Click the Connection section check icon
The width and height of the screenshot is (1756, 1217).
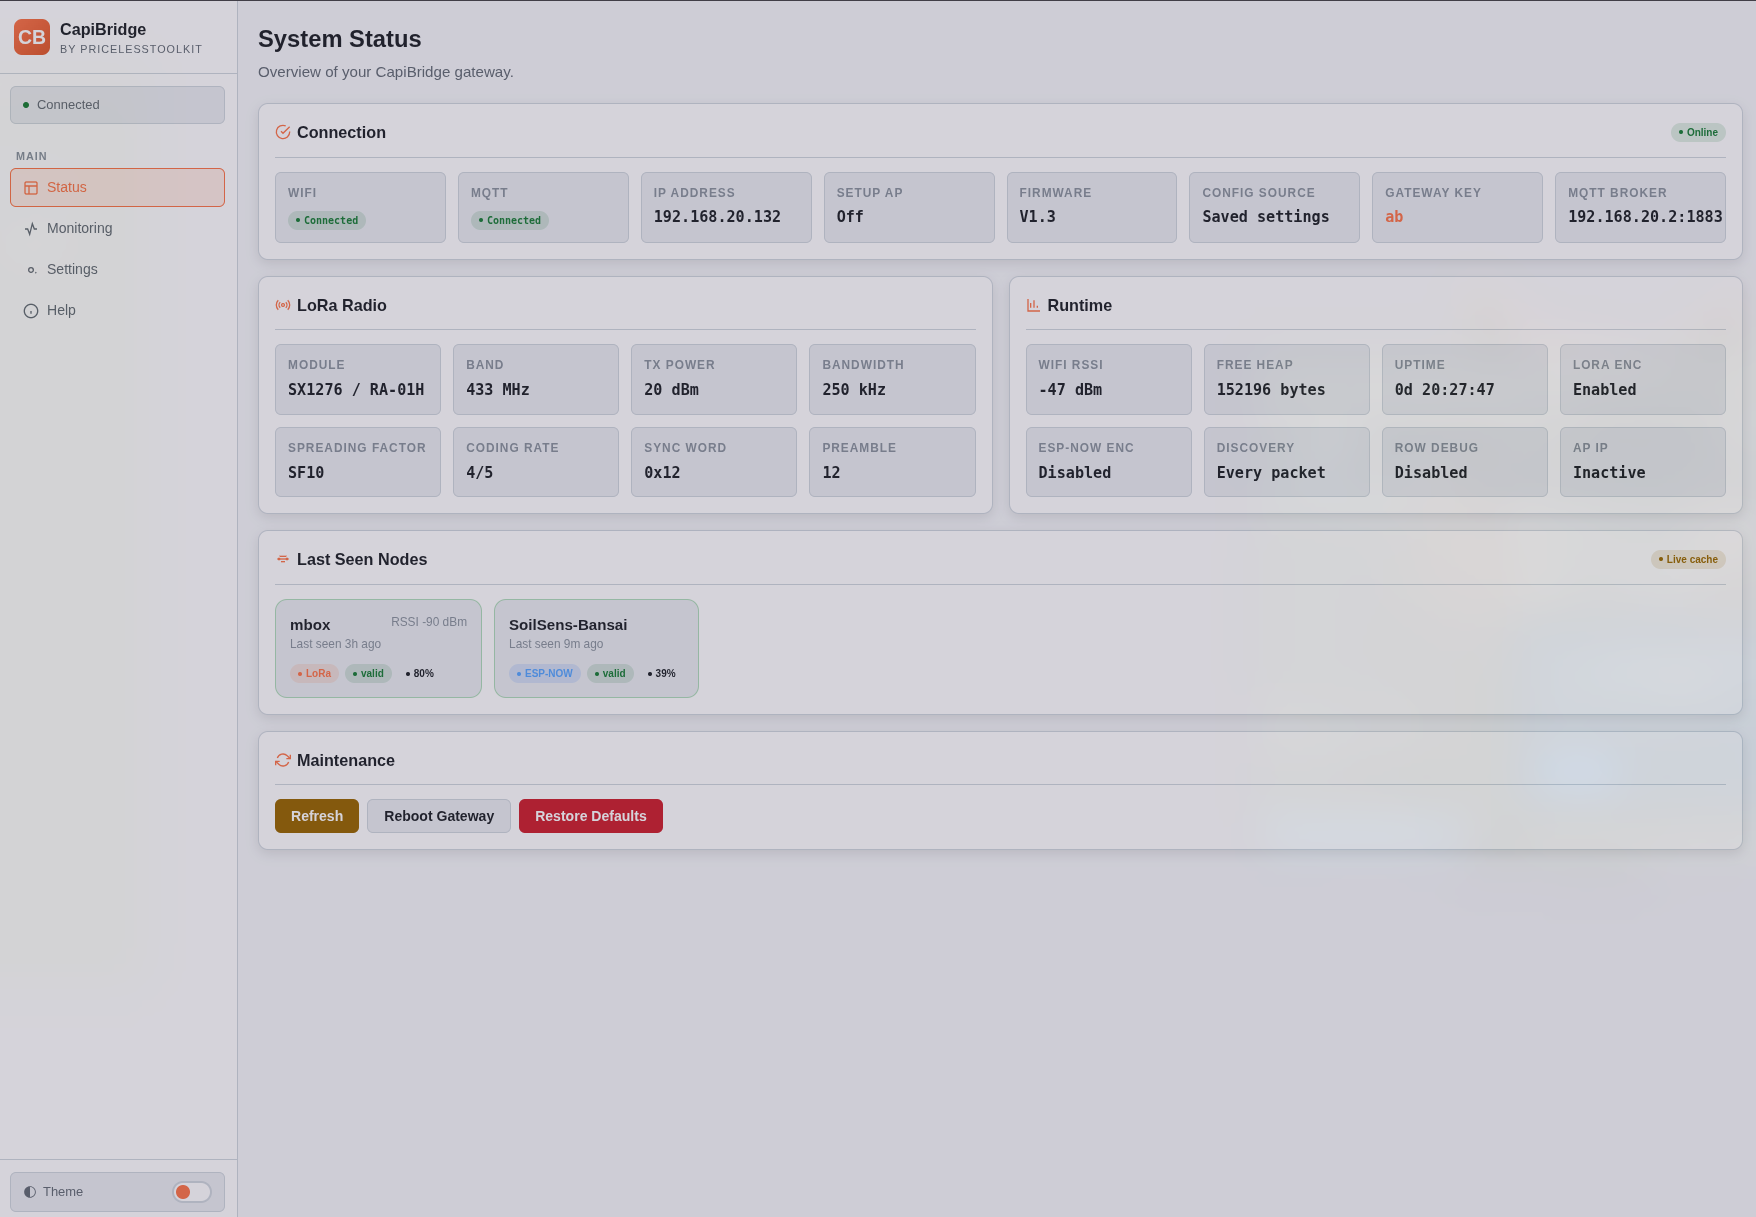(x=283, y=132)
